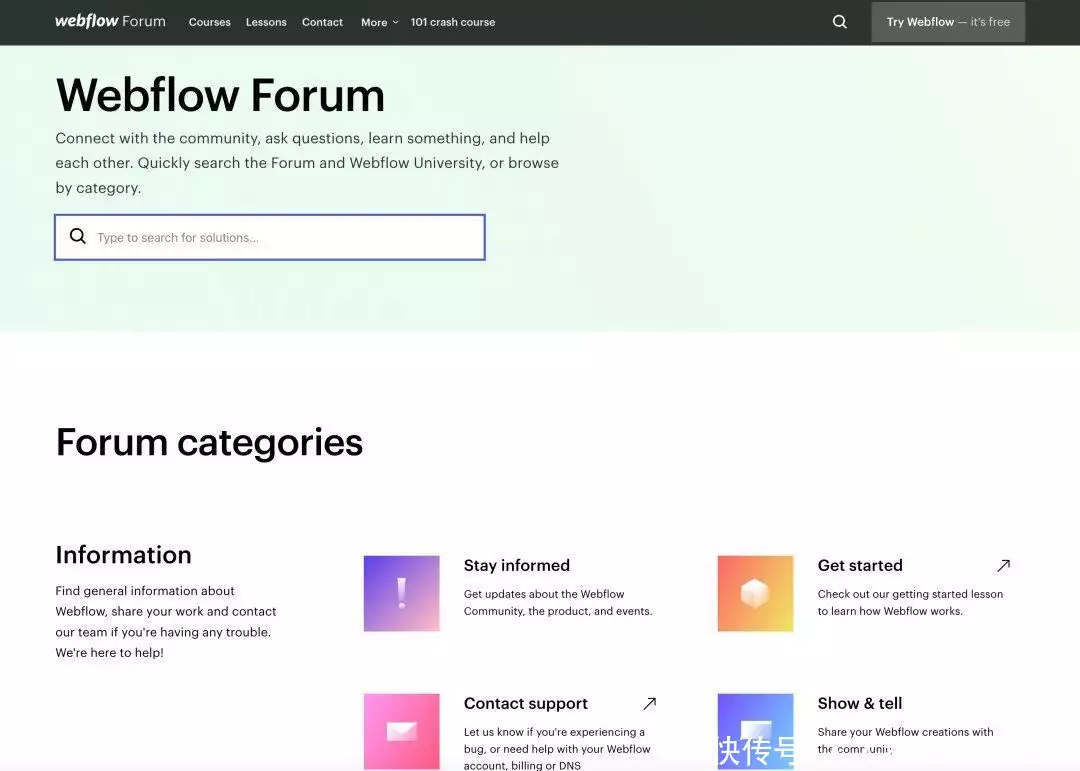Click the magnifier icon inside the search box
1080x771 pixels.
pos(78,236)
